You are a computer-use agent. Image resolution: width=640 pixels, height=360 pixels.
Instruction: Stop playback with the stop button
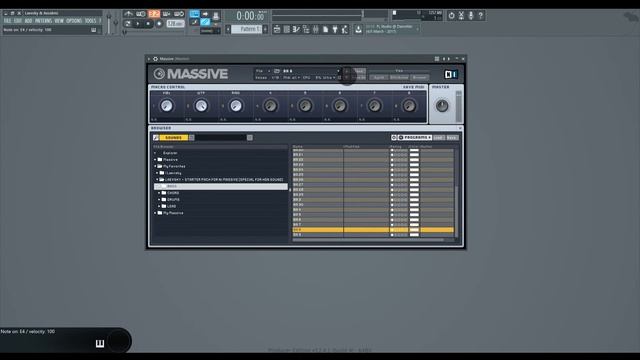148,24
